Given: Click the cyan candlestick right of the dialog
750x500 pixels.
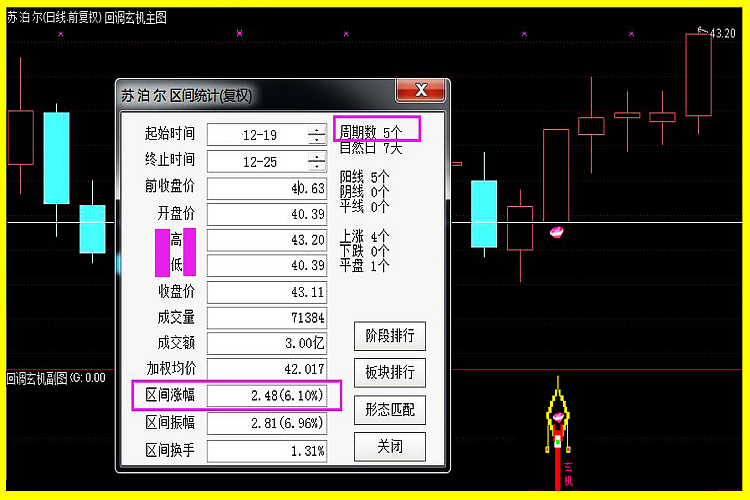Looking at the screenshot, I should click(483, 213).
